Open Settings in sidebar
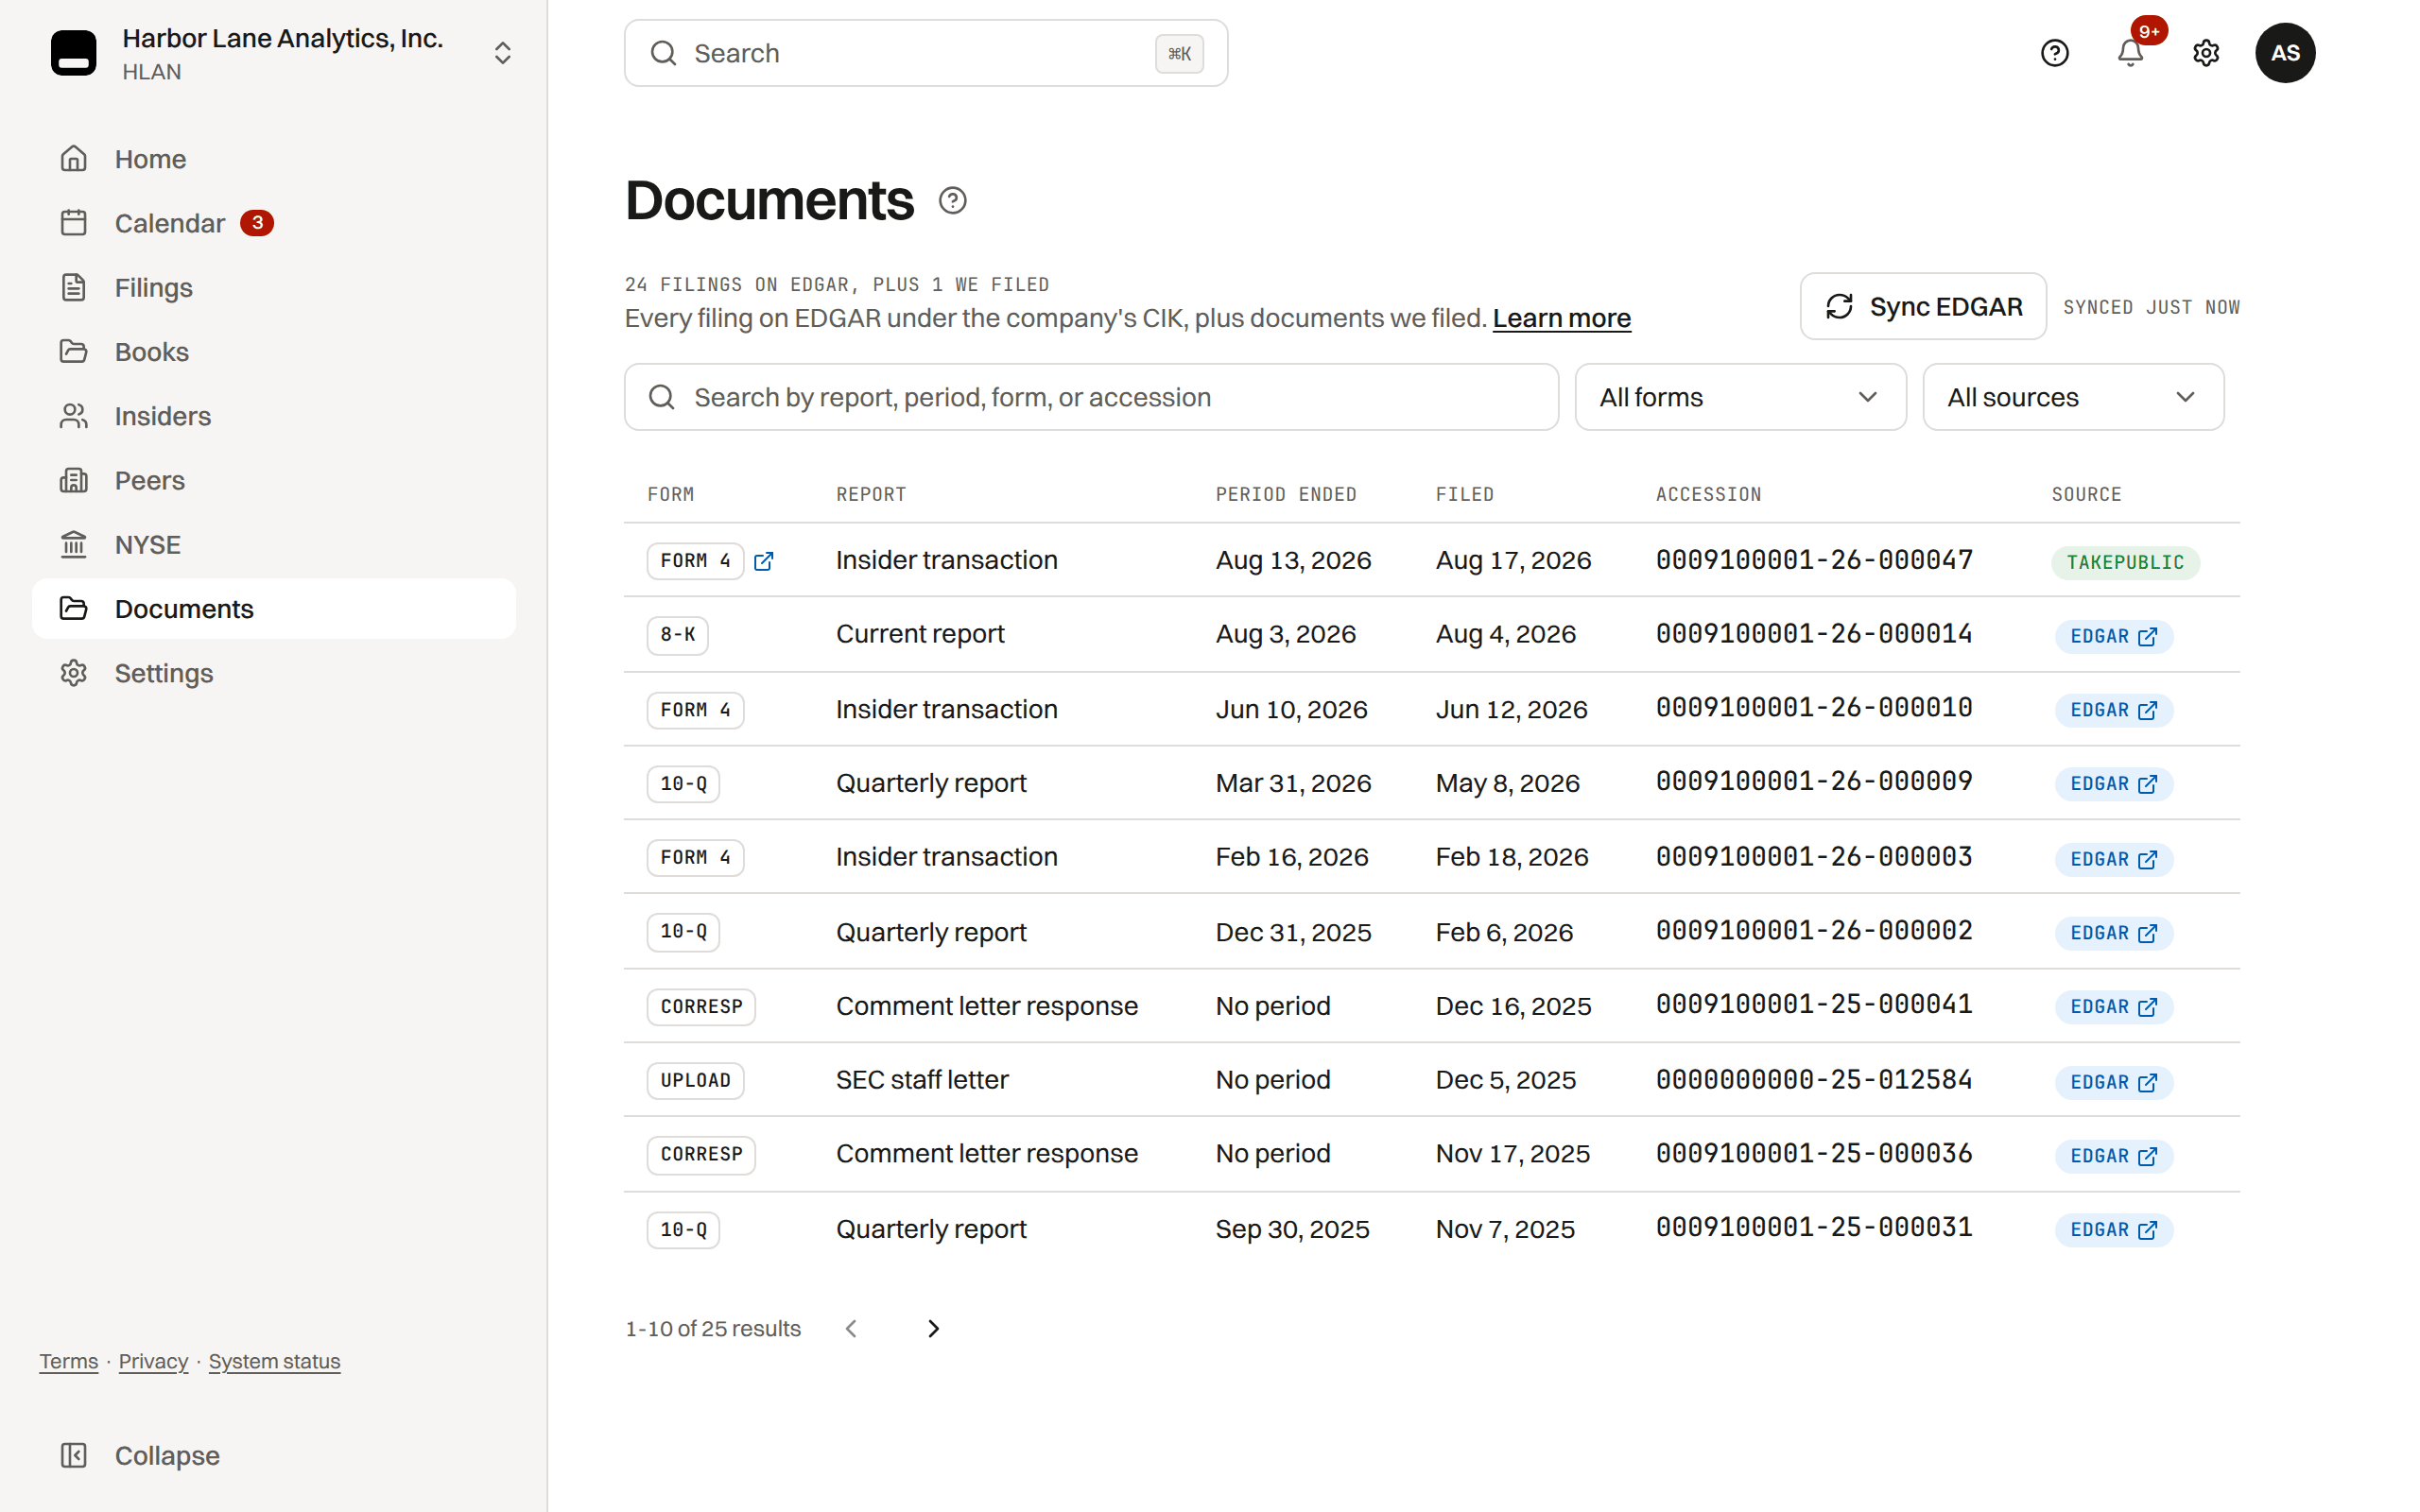The height and width of the screenshot is (1512, 2420). (274, 673)
